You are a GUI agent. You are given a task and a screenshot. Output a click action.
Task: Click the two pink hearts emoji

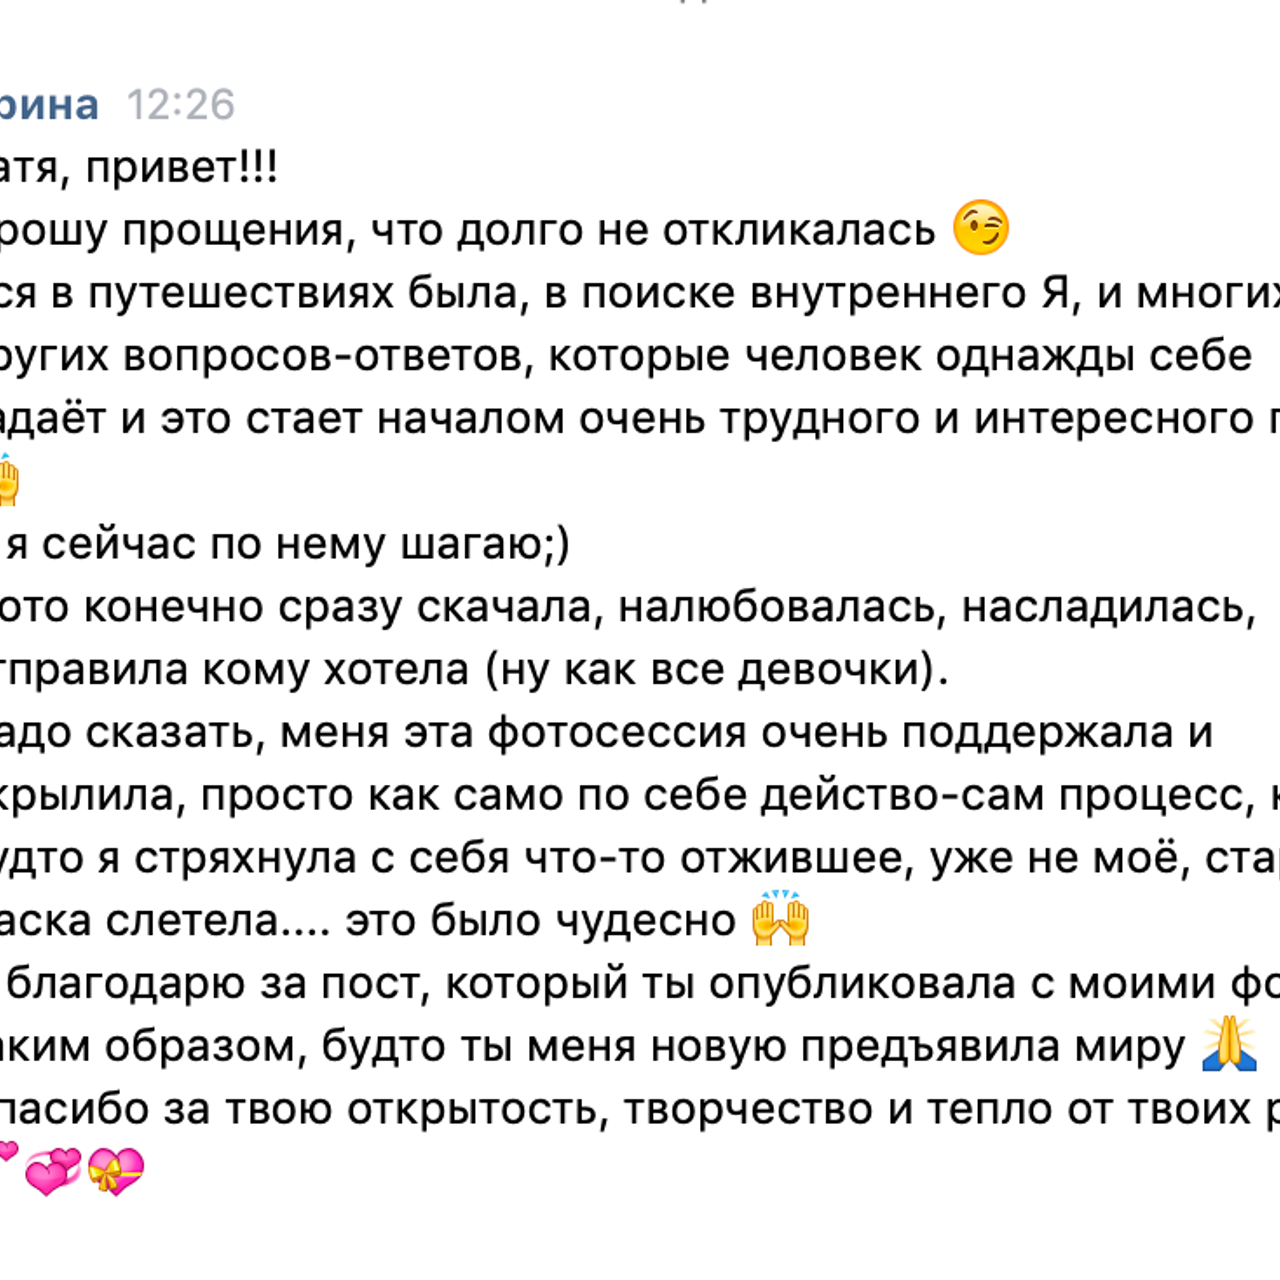click(x=53, y=1171)
